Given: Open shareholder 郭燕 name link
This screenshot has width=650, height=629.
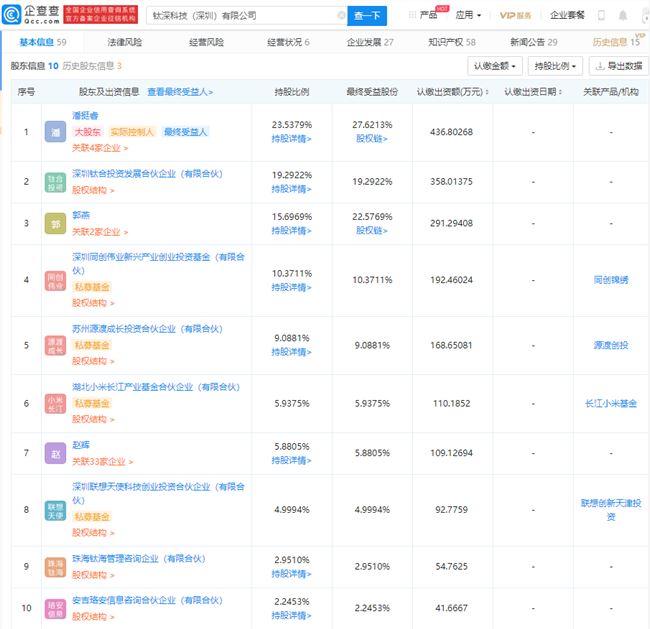Looking at the screenshot, I should click(x=81, y=215).
